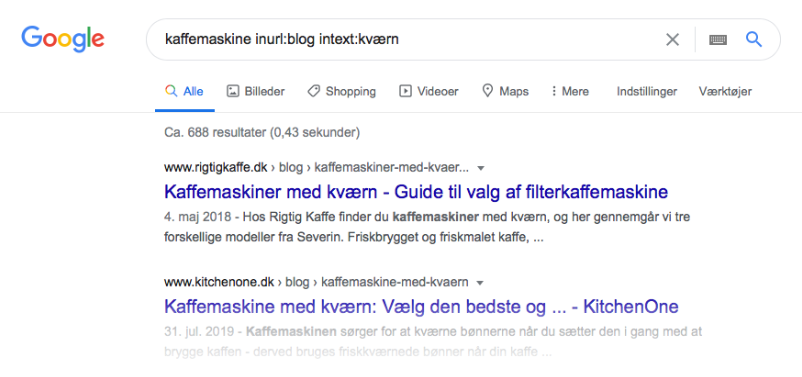Switch to the Billeder tab
This screenshot has width=802, height=377.
[x=256, y=92]
